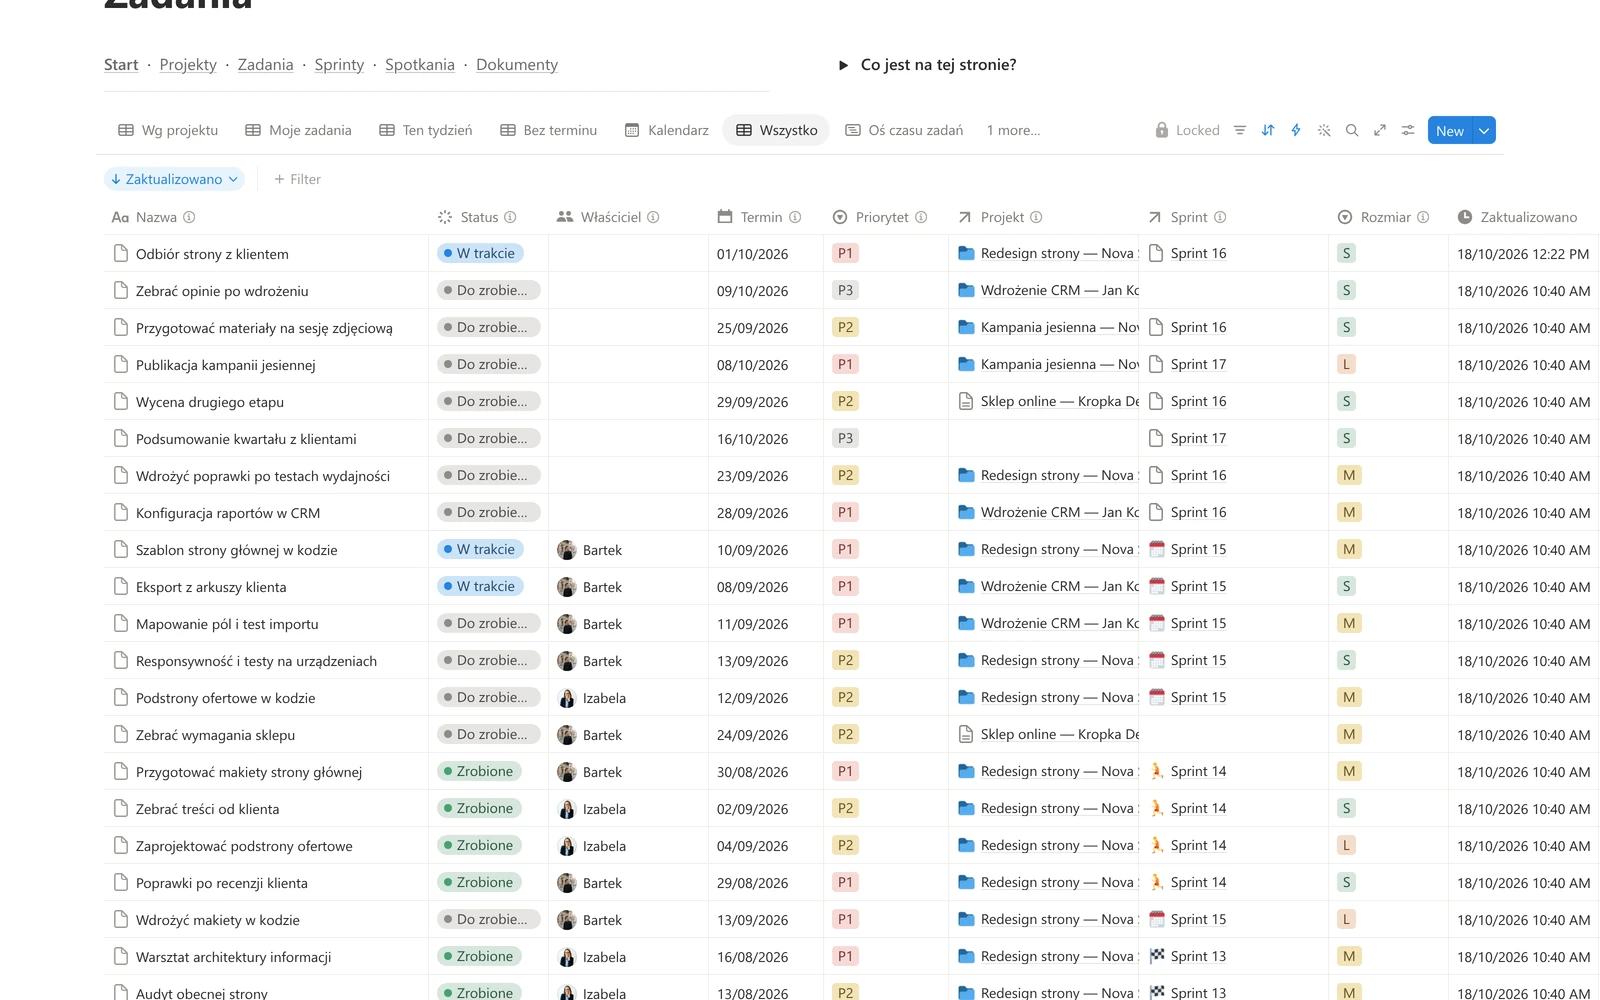1600x1000 pixels.
Task: Switch to the Bez terminu view tab
Action: 548,130
